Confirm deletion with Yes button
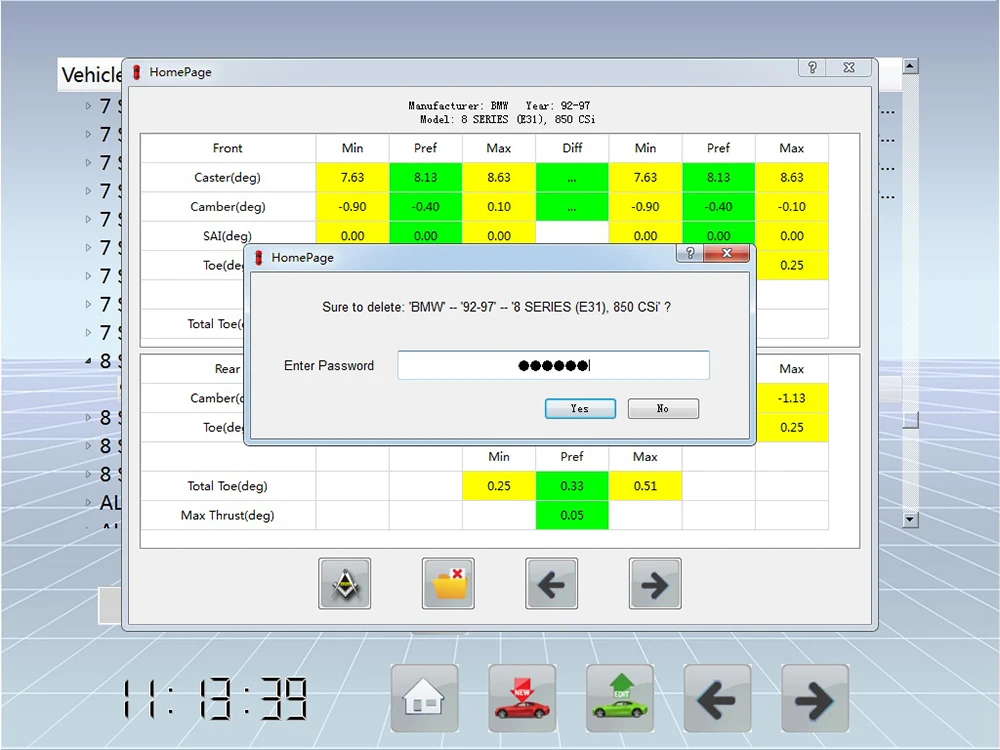This screenshot has height=750, width=1000. [580, 409]
